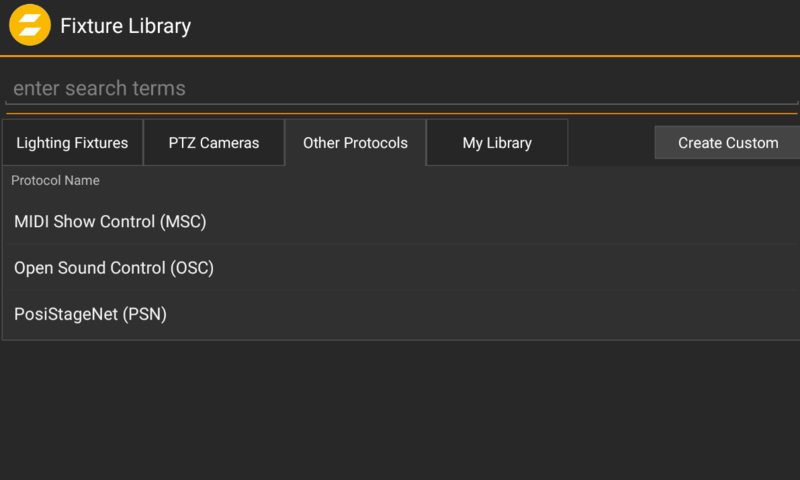Click the Fixture Library title text
Screen dimensions: 800x480
pyautogui.click(x=126, y=26)
